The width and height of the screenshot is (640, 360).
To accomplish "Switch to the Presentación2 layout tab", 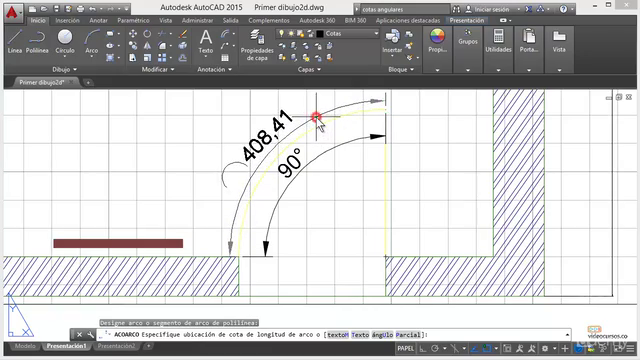I will (x=116, y=346).
